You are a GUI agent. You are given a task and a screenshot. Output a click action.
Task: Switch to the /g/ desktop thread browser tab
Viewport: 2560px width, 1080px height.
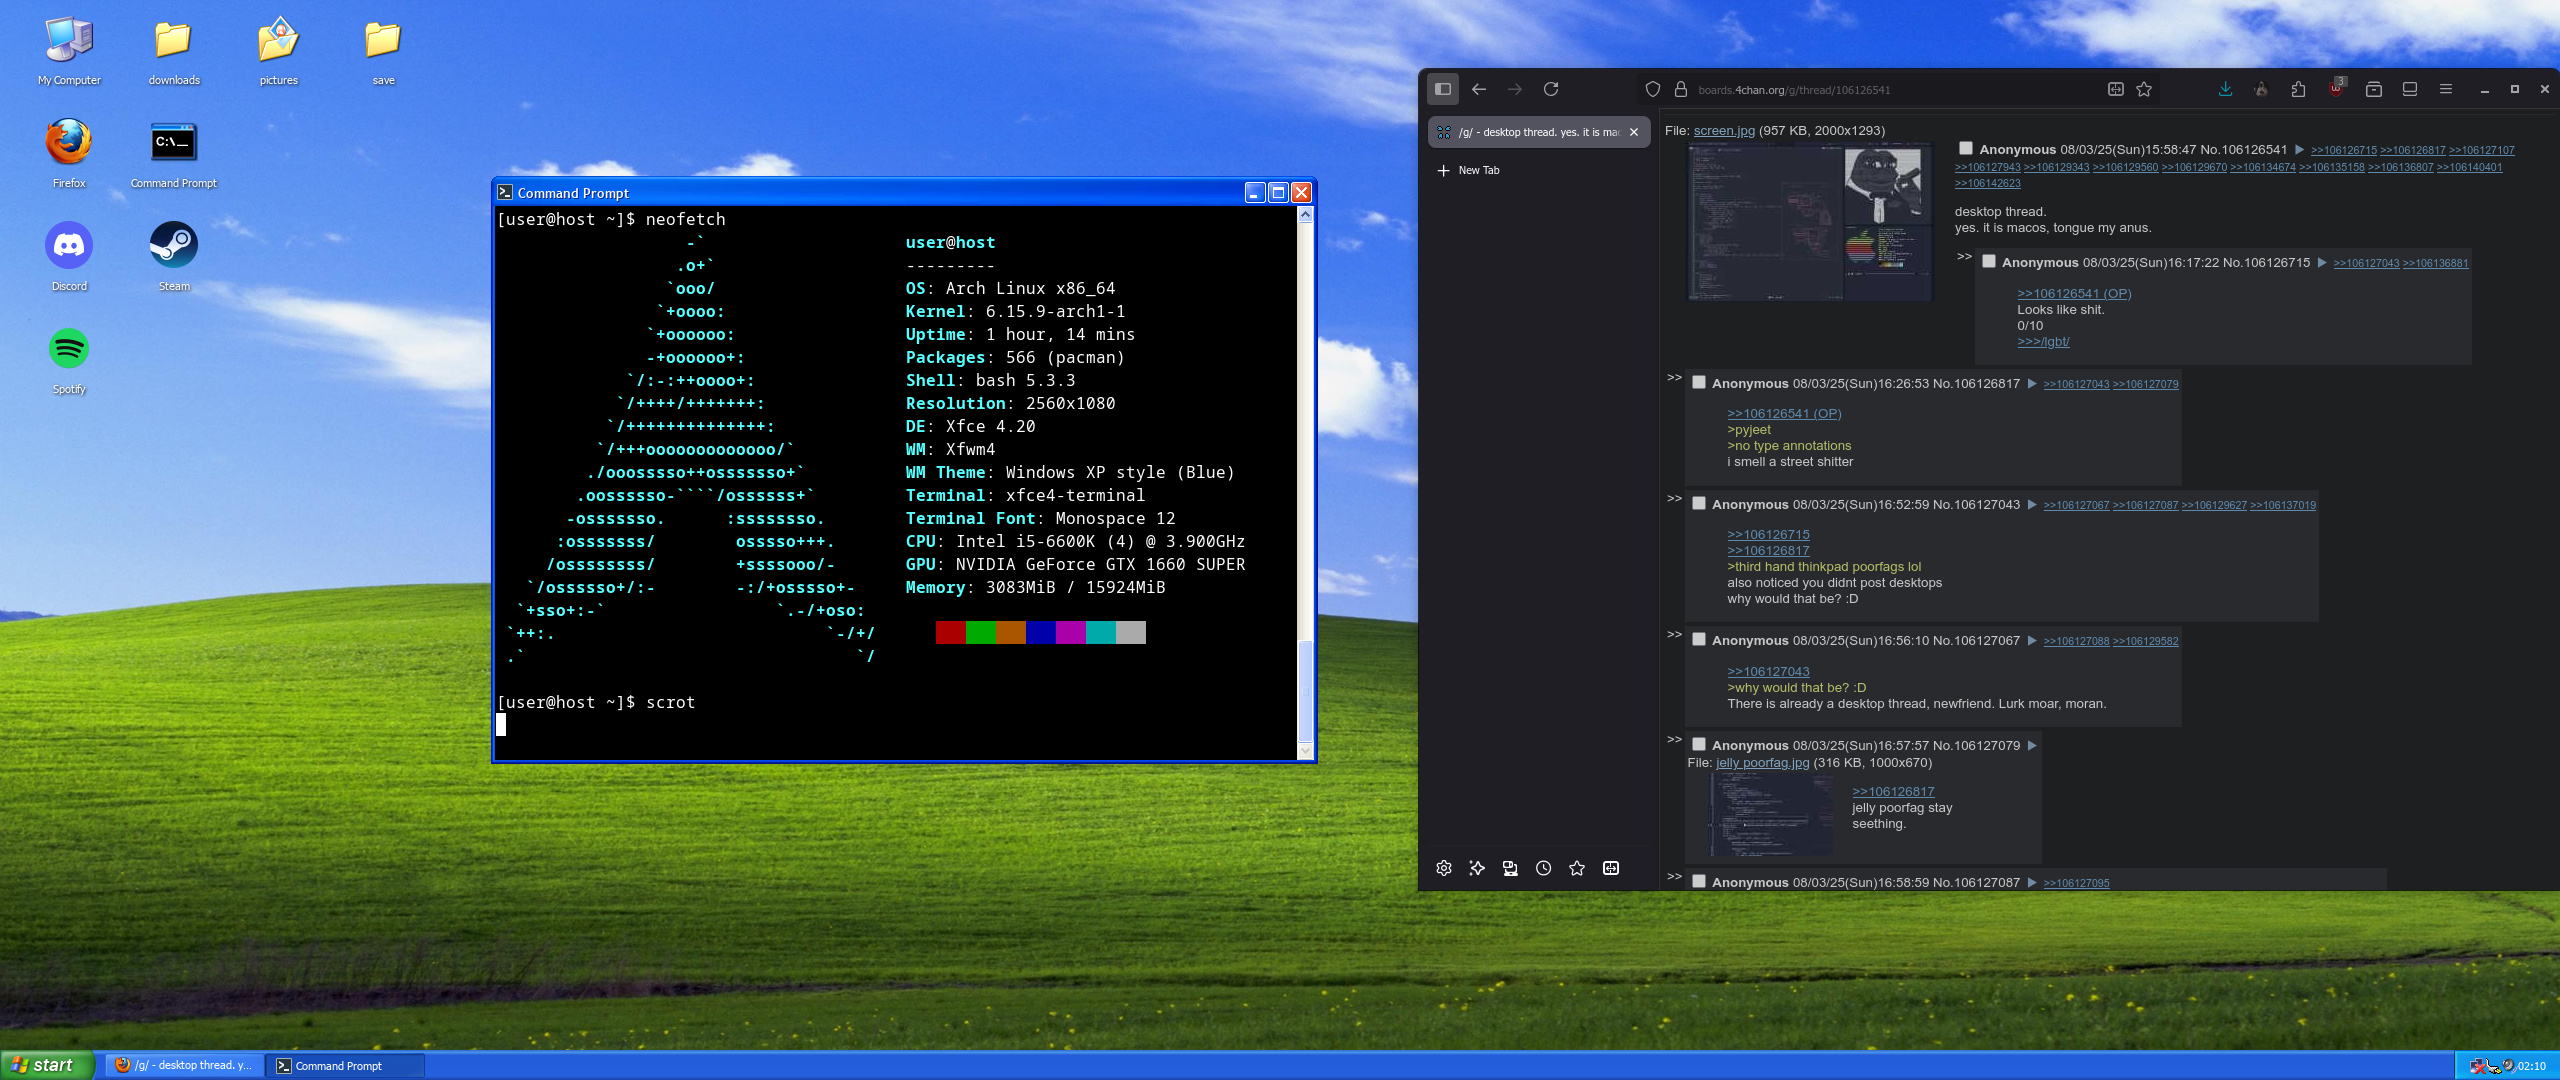pos(1538,132)
